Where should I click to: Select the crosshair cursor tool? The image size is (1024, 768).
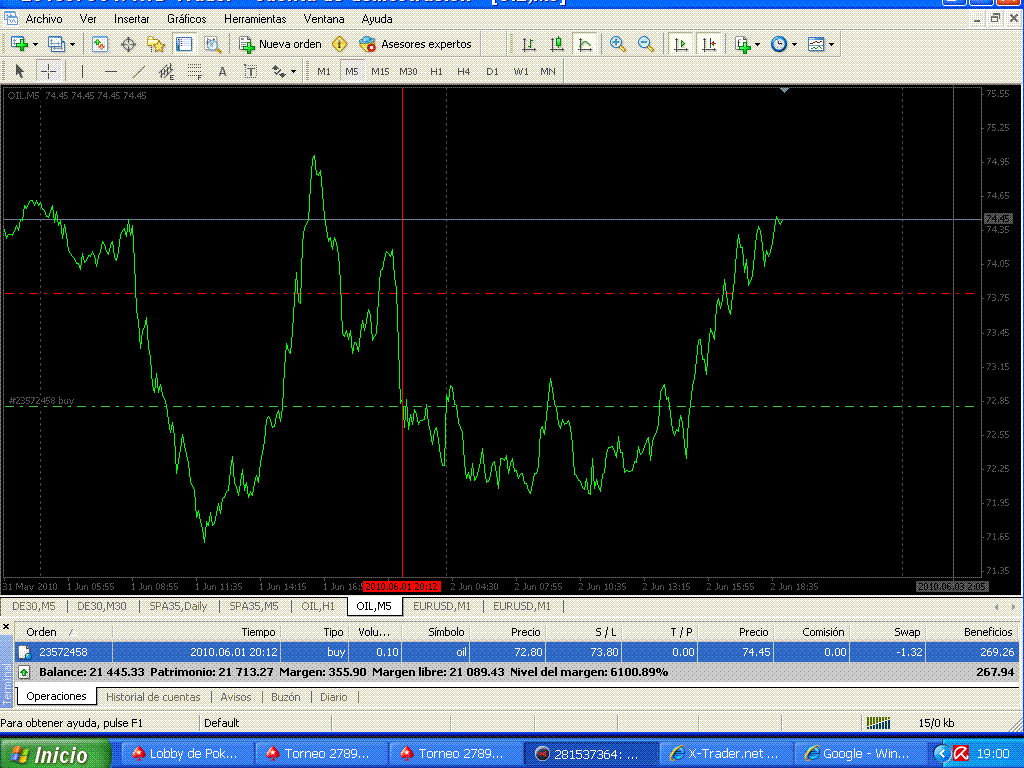click(48, 71)
